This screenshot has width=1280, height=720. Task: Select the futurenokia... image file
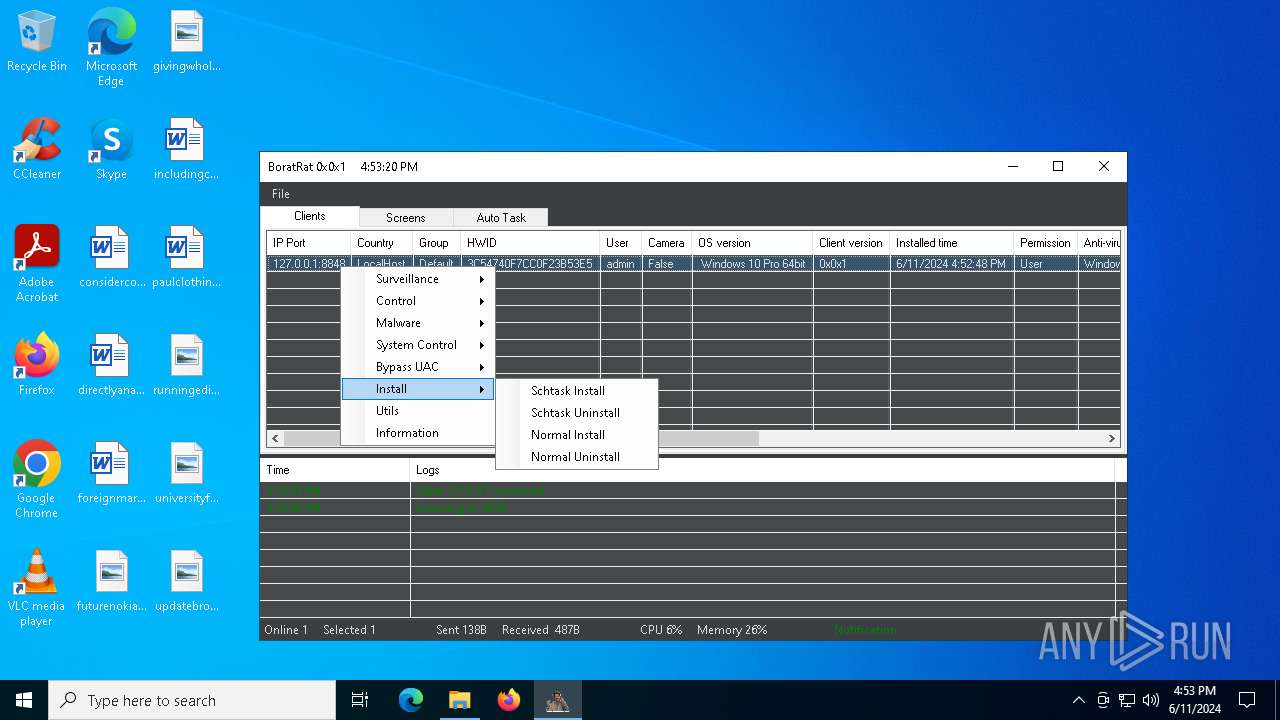(x=111, y=581)
